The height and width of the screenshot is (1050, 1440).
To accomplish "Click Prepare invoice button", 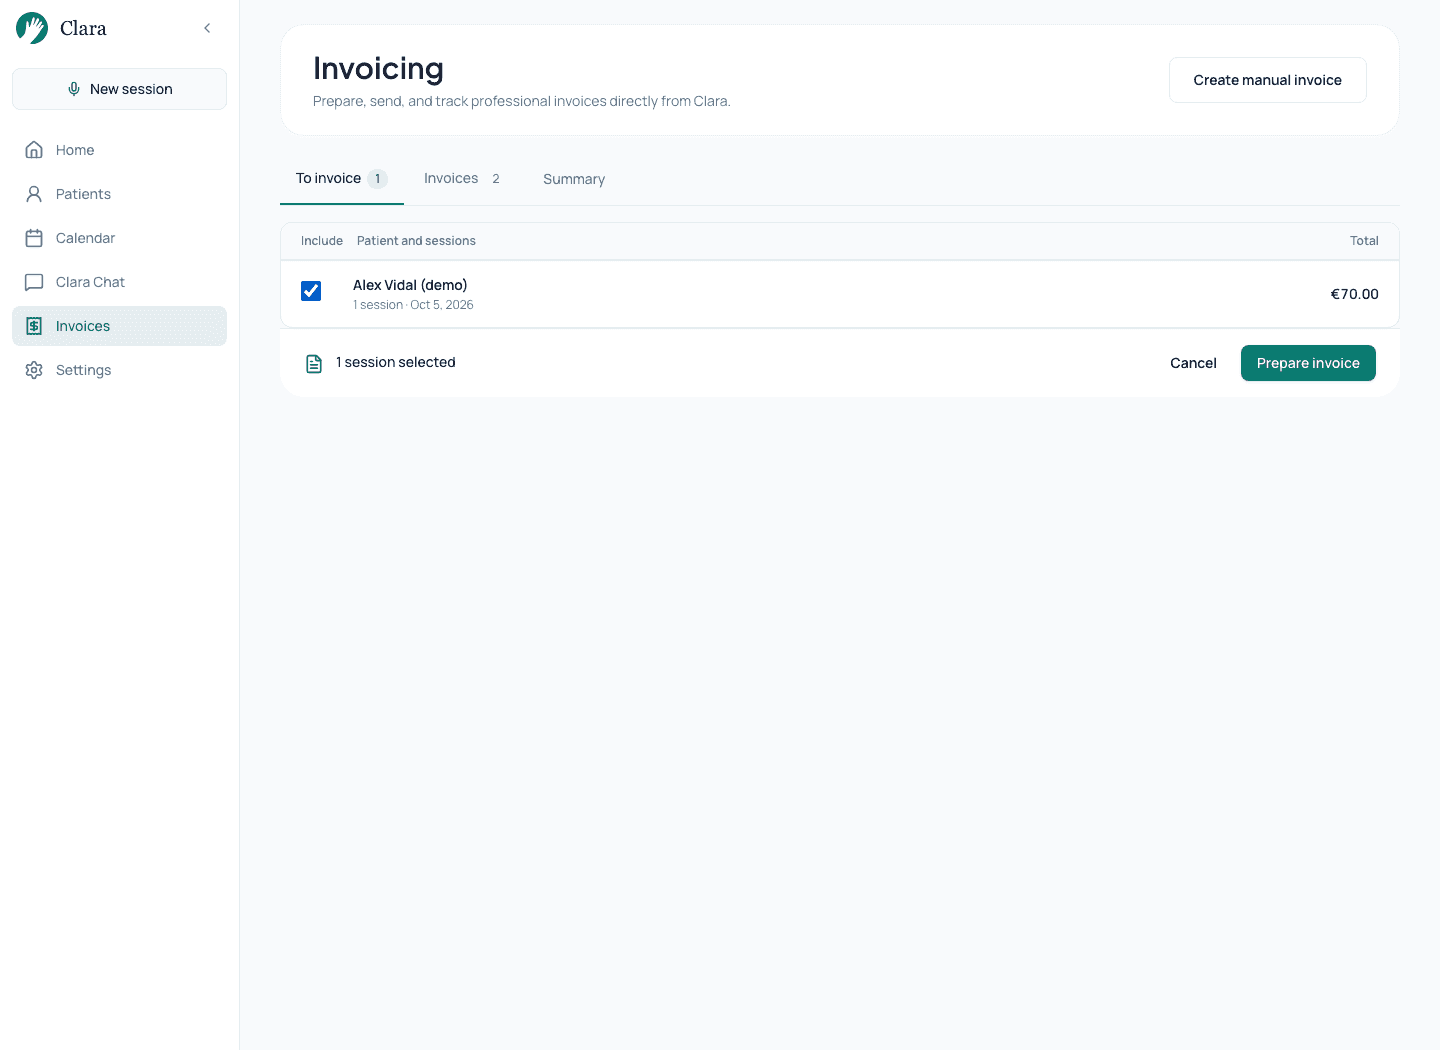I will [1308, 363].
